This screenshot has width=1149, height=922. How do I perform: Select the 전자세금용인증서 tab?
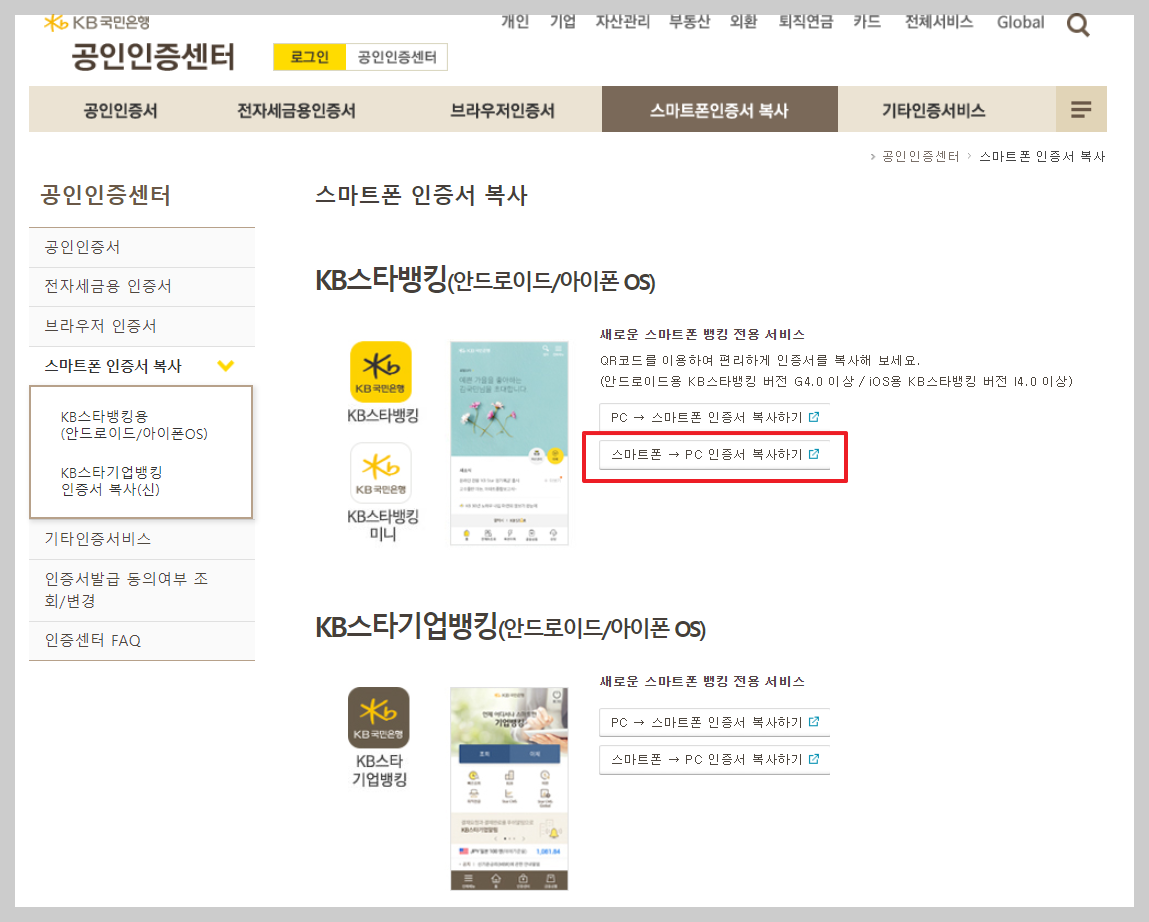(x=296, y=110)
